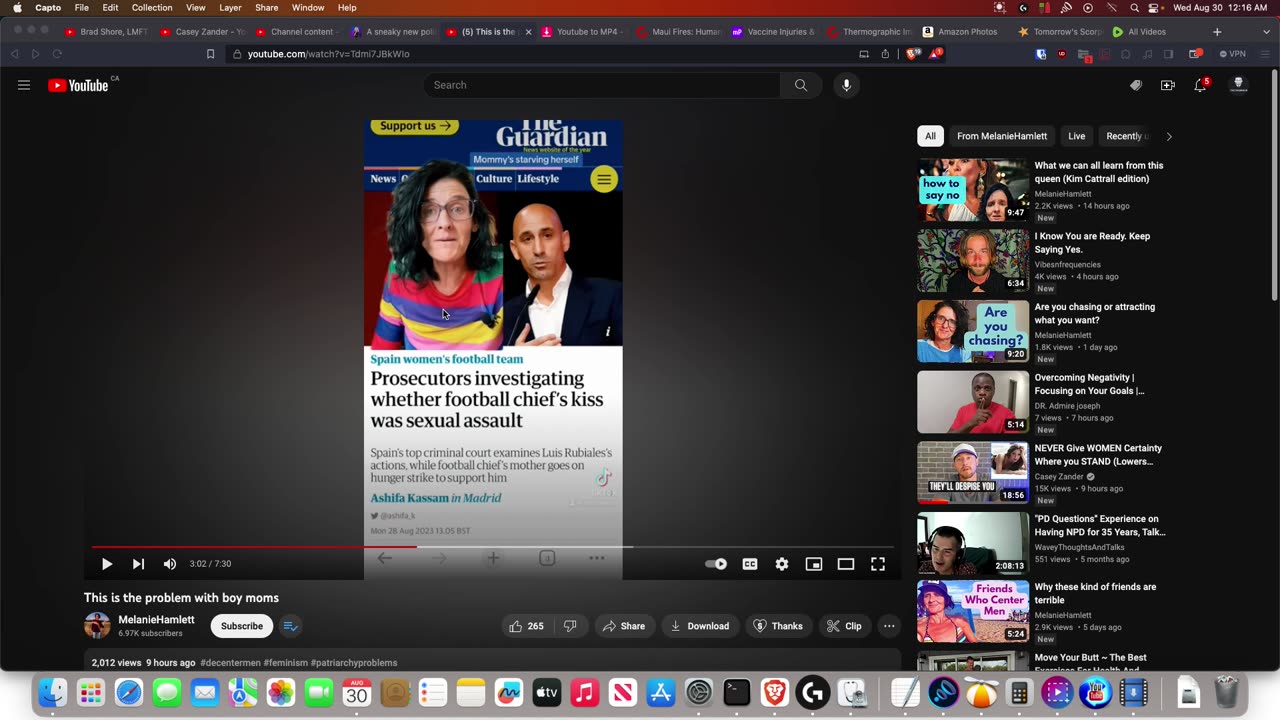Toggle the autoplay switch in the player
Viewport: 1280px width, 720px height.
tap(716, 564)
